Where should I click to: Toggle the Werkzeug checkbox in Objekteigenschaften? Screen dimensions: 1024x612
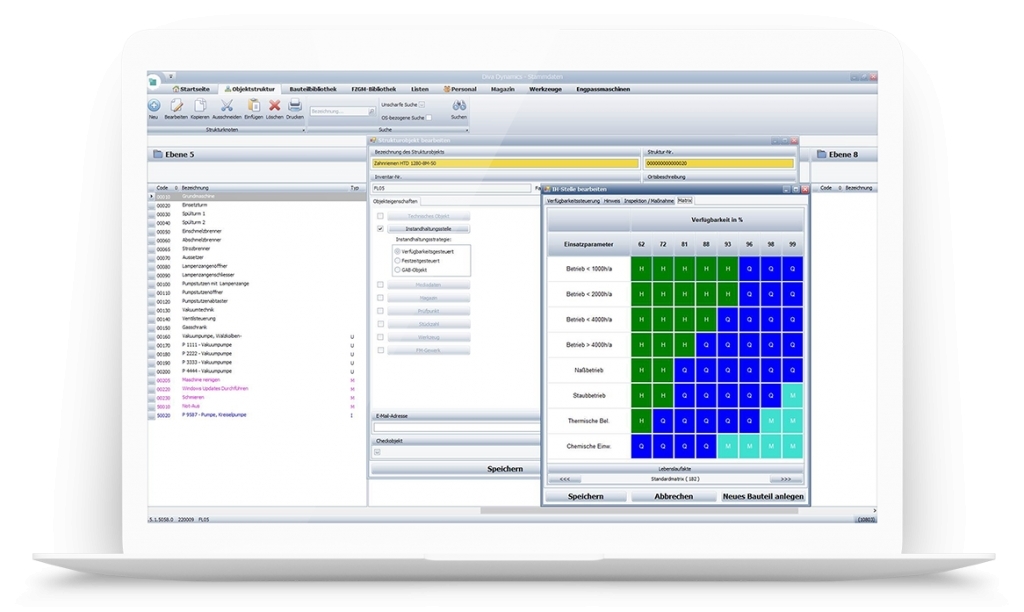(x=380, y=337)
